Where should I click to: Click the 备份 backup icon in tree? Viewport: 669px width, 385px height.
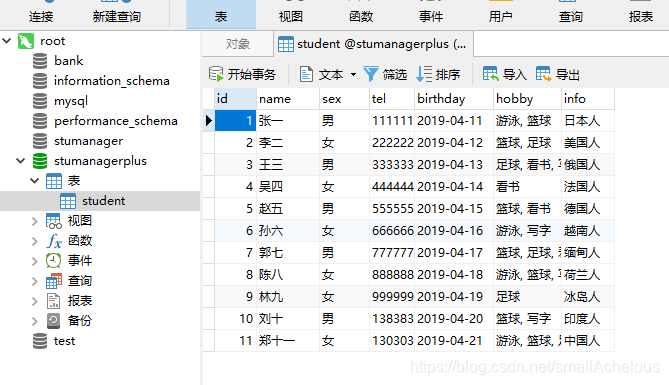54,321
